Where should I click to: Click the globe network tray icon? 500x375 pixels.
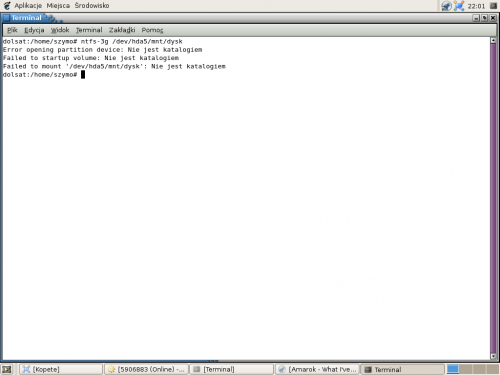tap(446, 6)
